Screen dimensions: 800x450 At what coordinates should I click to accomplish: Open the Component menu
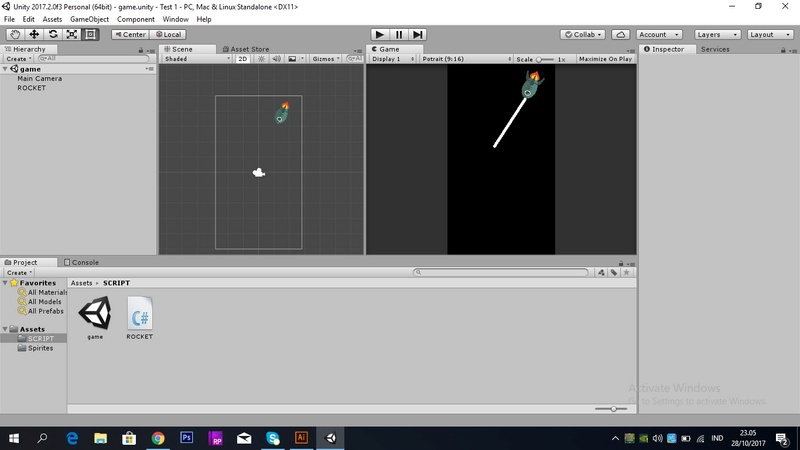pos(136,19)
